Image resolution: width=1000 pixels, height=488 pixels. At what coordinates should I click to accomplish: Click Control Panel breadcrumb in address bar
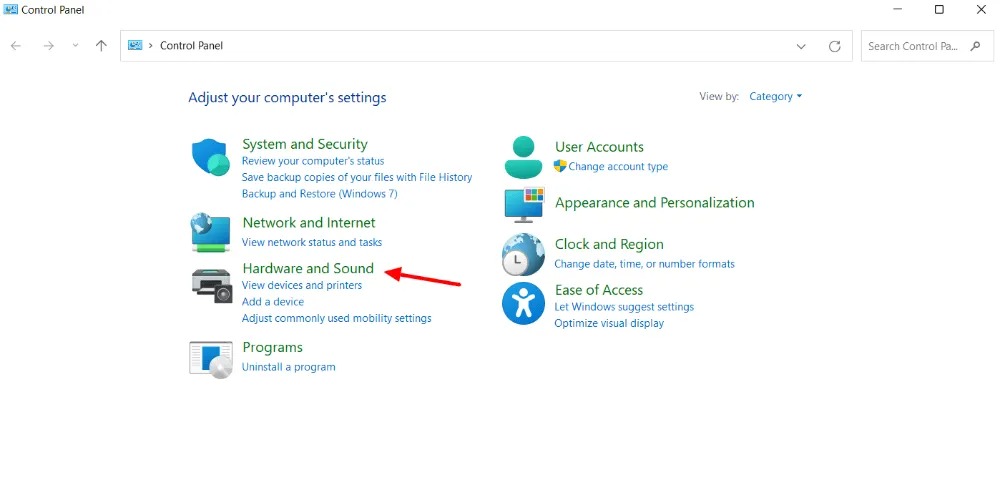click(x=191, y=46)
